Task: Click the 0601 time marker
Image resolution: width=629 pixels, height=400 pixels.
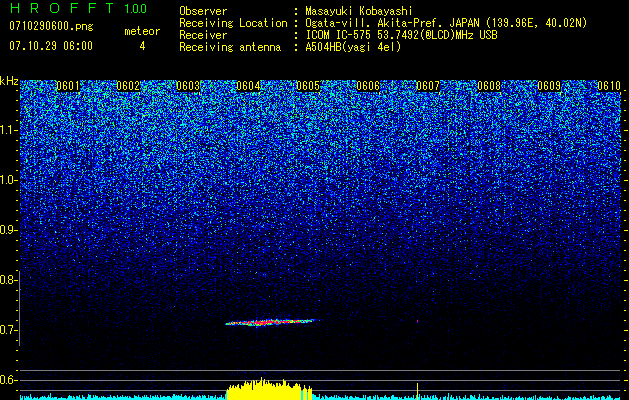Action: pos(68,86)
